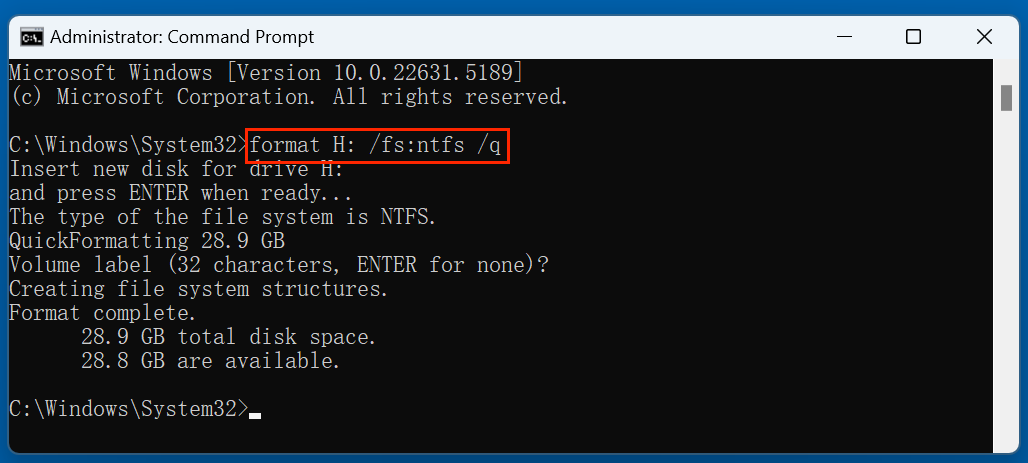Click the Command Prompt title bar icon
The height and width of the screenshot is (463, 1028).
click(32, 37)
